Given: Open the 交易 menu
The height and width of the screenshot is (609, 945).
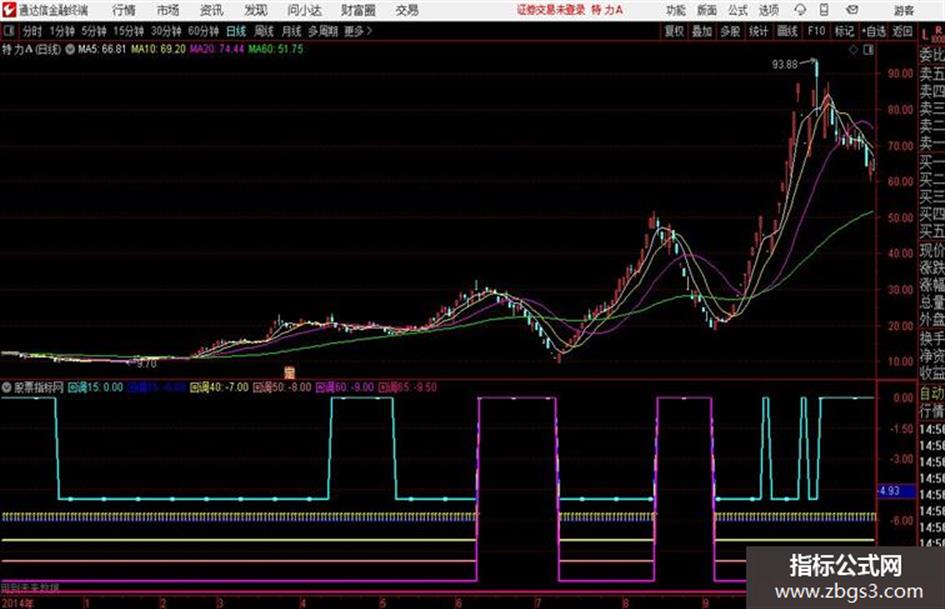Looking at the screenshot, I should point(407,10).
